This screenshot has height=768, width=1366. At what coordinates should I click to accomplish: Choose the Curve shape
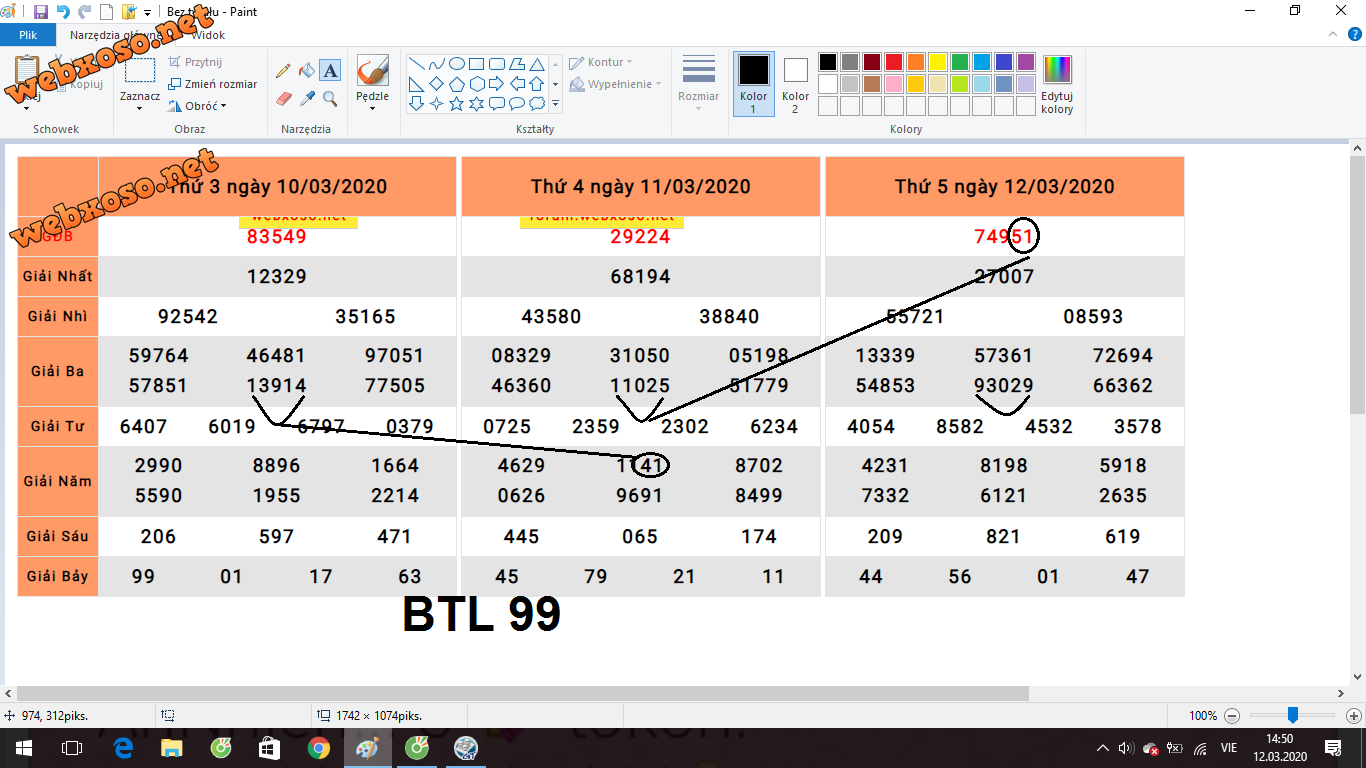tap(436, 62)
